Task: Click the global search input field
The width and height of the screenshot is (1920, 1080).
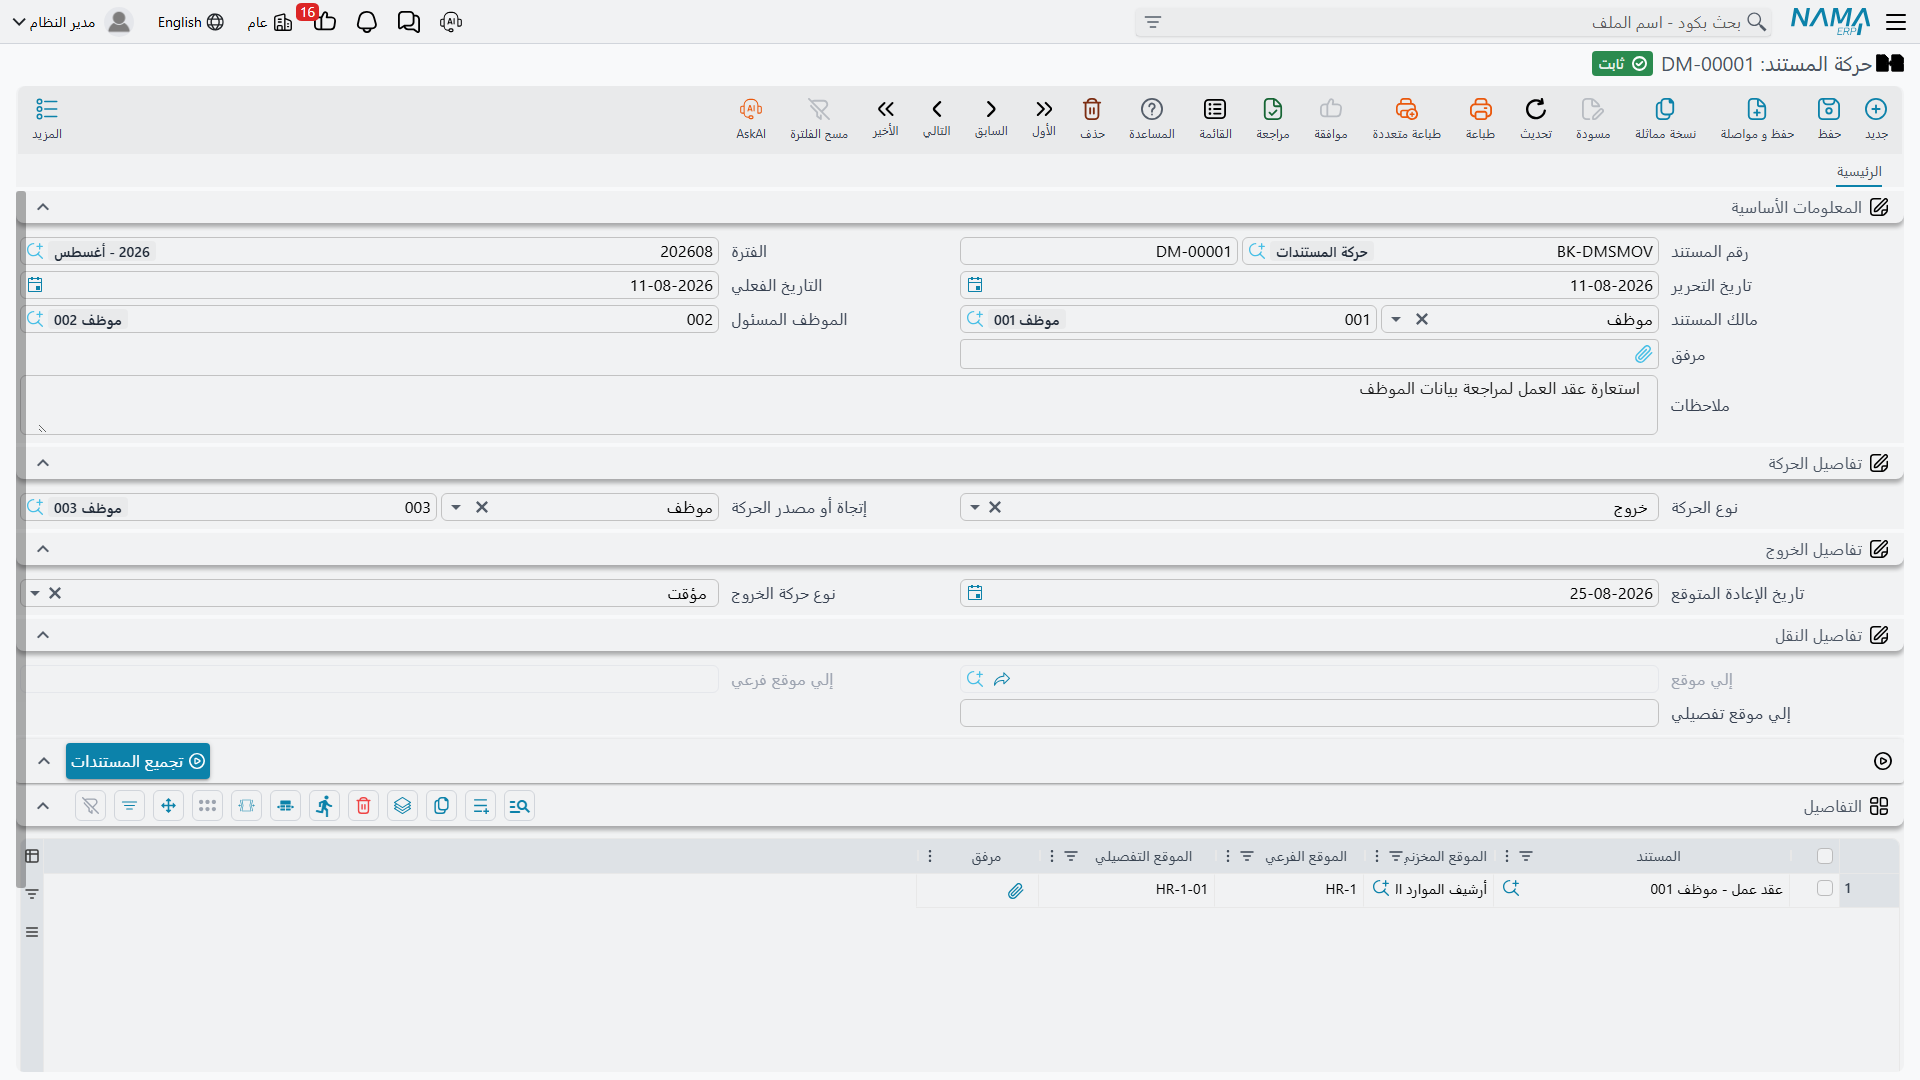Action: tap(1453, 22)
